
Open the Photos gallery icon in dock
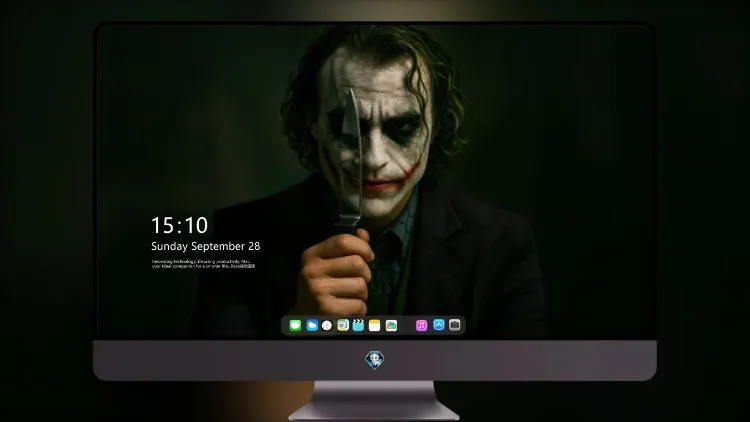tap(391, 325)
